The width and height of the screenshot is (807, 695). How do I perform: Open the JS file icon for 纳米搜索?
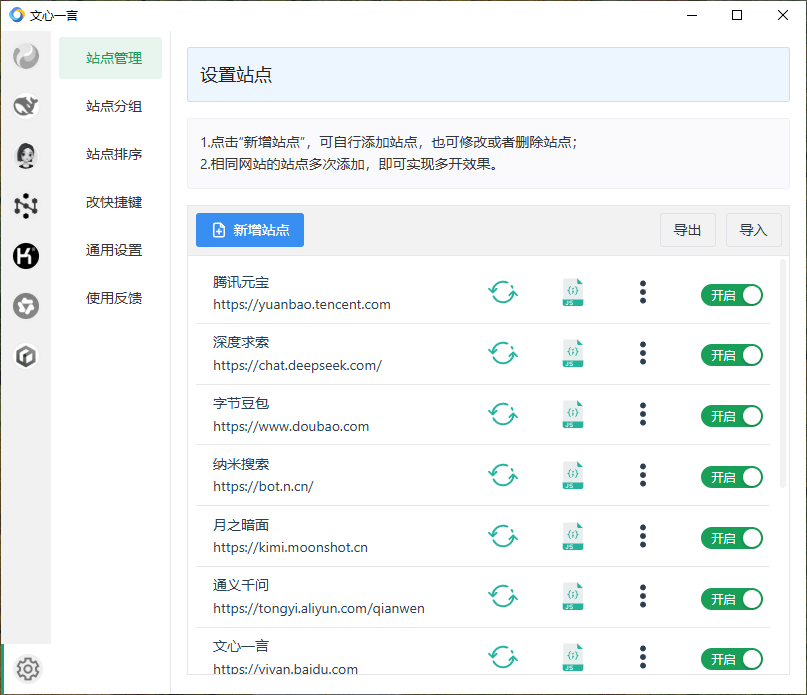click(573, 475)
